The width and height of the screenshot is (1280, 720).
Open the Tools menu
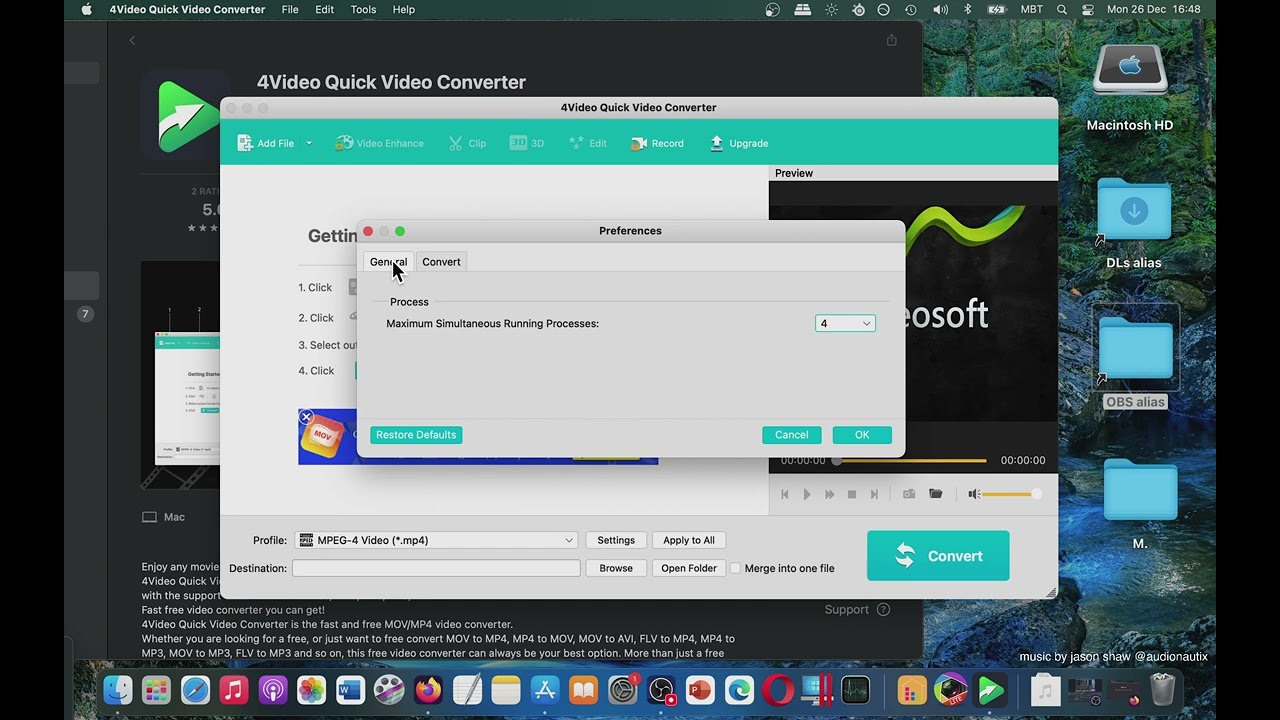coord(364,10)
